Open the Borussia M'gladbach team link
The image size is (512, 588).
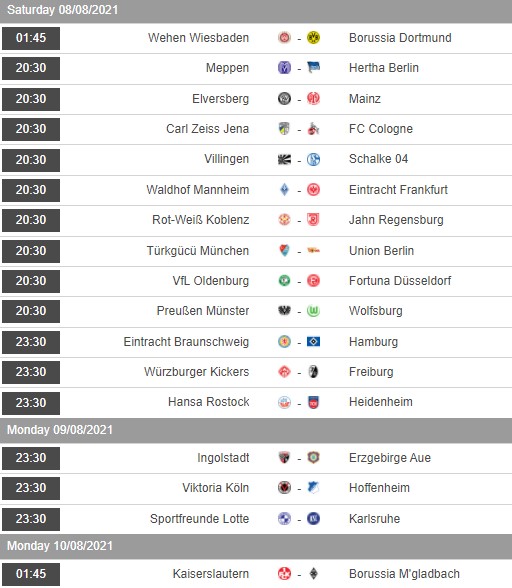point(404,574)
